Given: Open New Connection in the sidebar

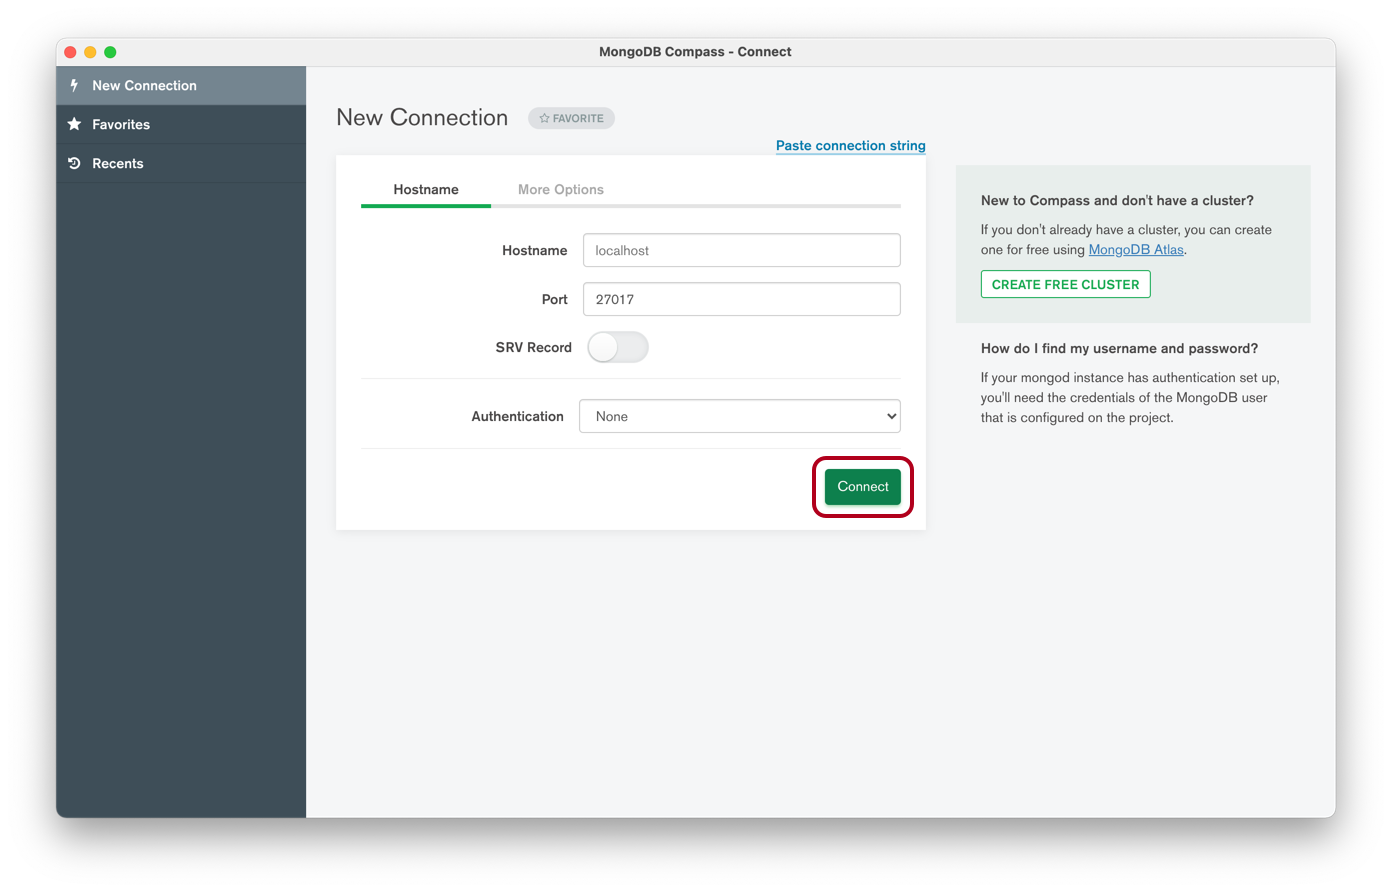Looking at the screenshot, I should point(181,86).
